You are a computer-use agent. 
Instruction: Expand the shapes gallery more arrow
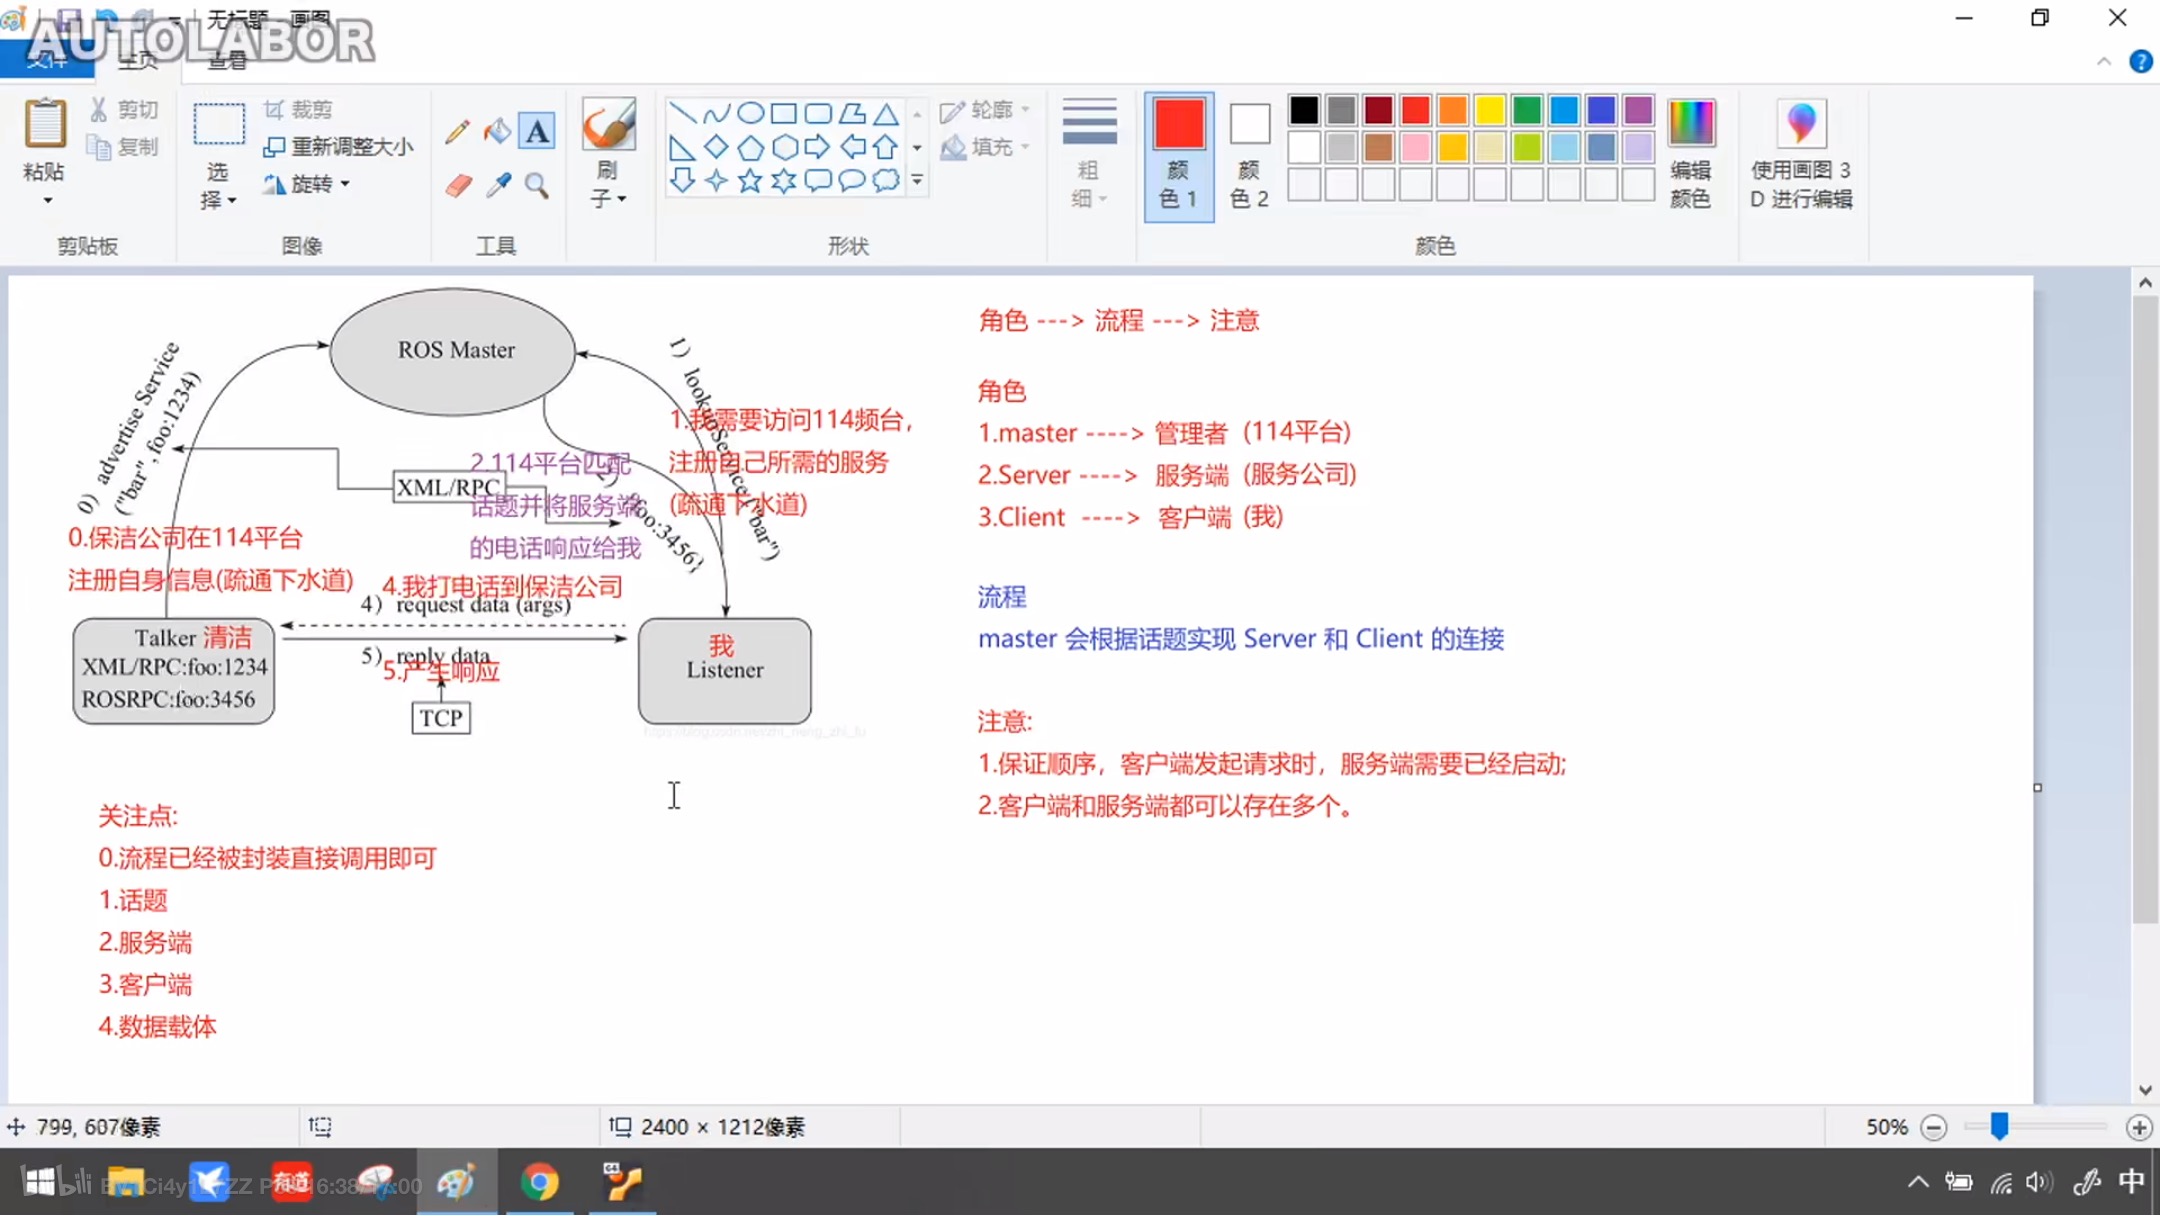[x=917, y=181]
